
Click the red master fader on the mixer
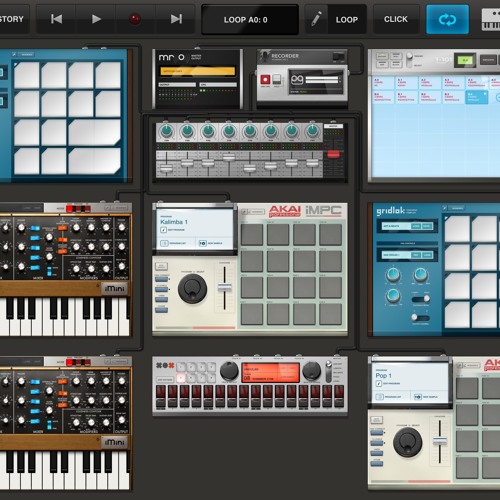[333, 154]
